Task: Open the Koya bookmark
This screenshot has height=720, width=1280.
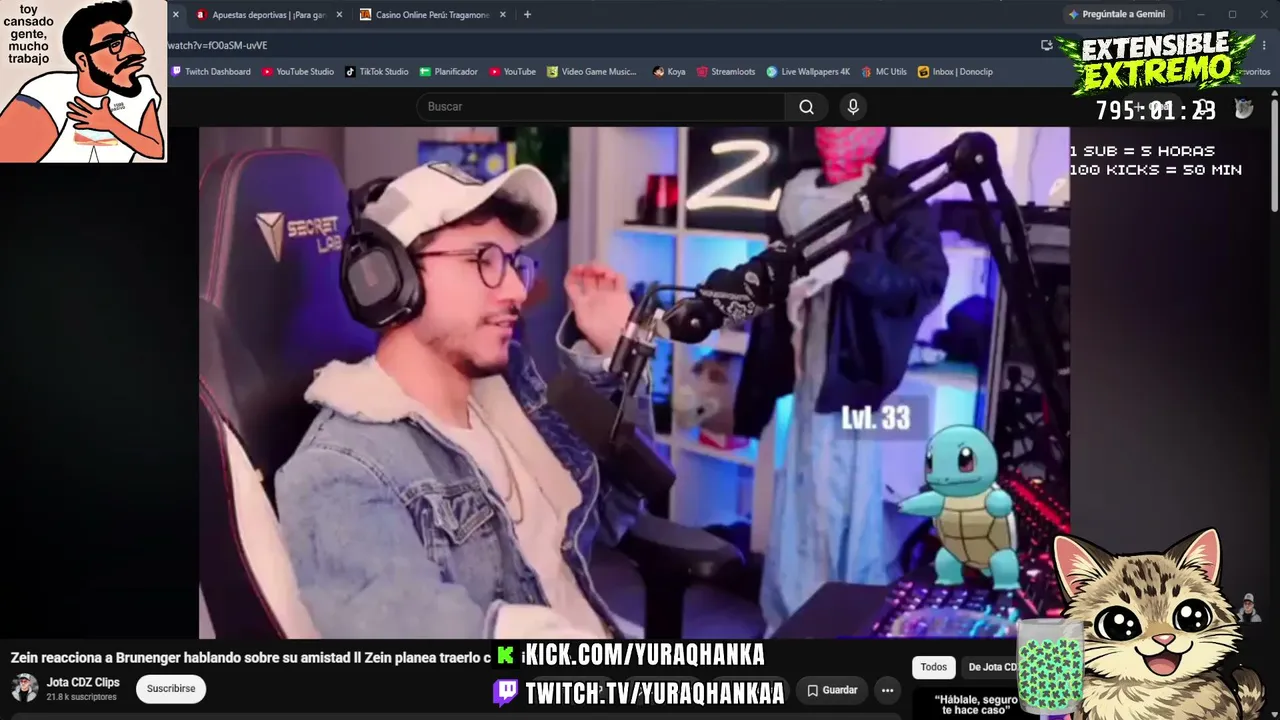Action: 669,72
